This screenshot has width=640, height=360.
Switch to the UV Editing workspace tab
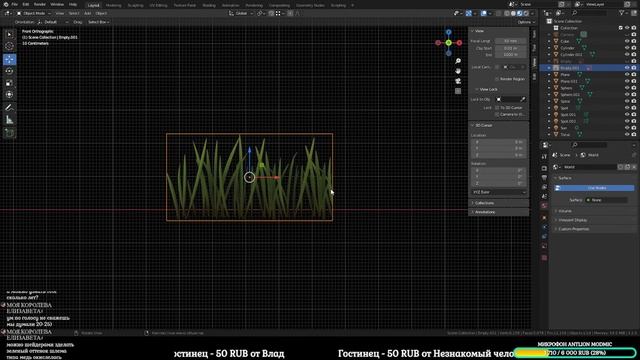[158, 5]
